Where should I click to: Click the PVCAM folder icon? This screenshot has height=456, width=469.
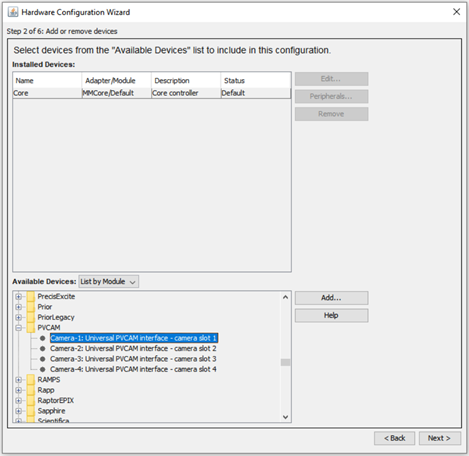coord(31,328)
